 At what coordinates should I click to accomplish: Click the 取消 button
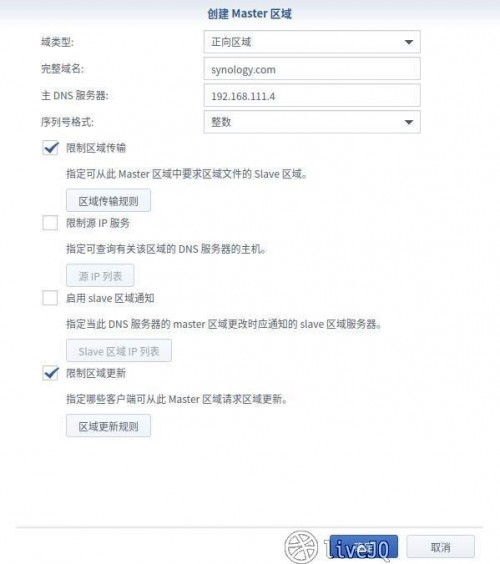coord(441,547)
